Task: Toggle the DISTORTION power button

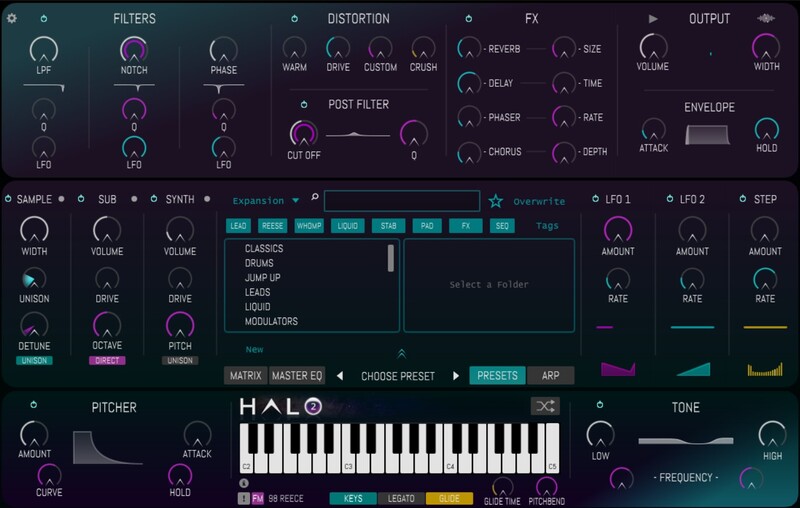Action: coord(294,19)
